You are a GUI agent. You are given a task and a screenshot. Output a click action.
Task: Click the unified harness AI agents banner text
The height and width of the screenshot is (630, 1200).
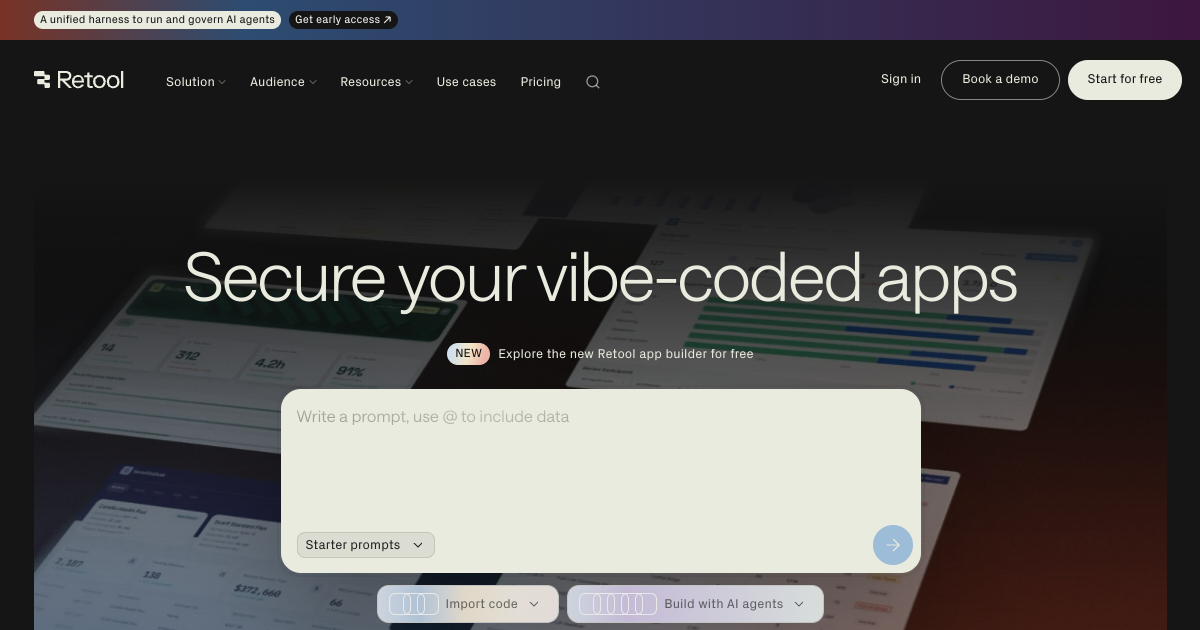coord(157,20)
